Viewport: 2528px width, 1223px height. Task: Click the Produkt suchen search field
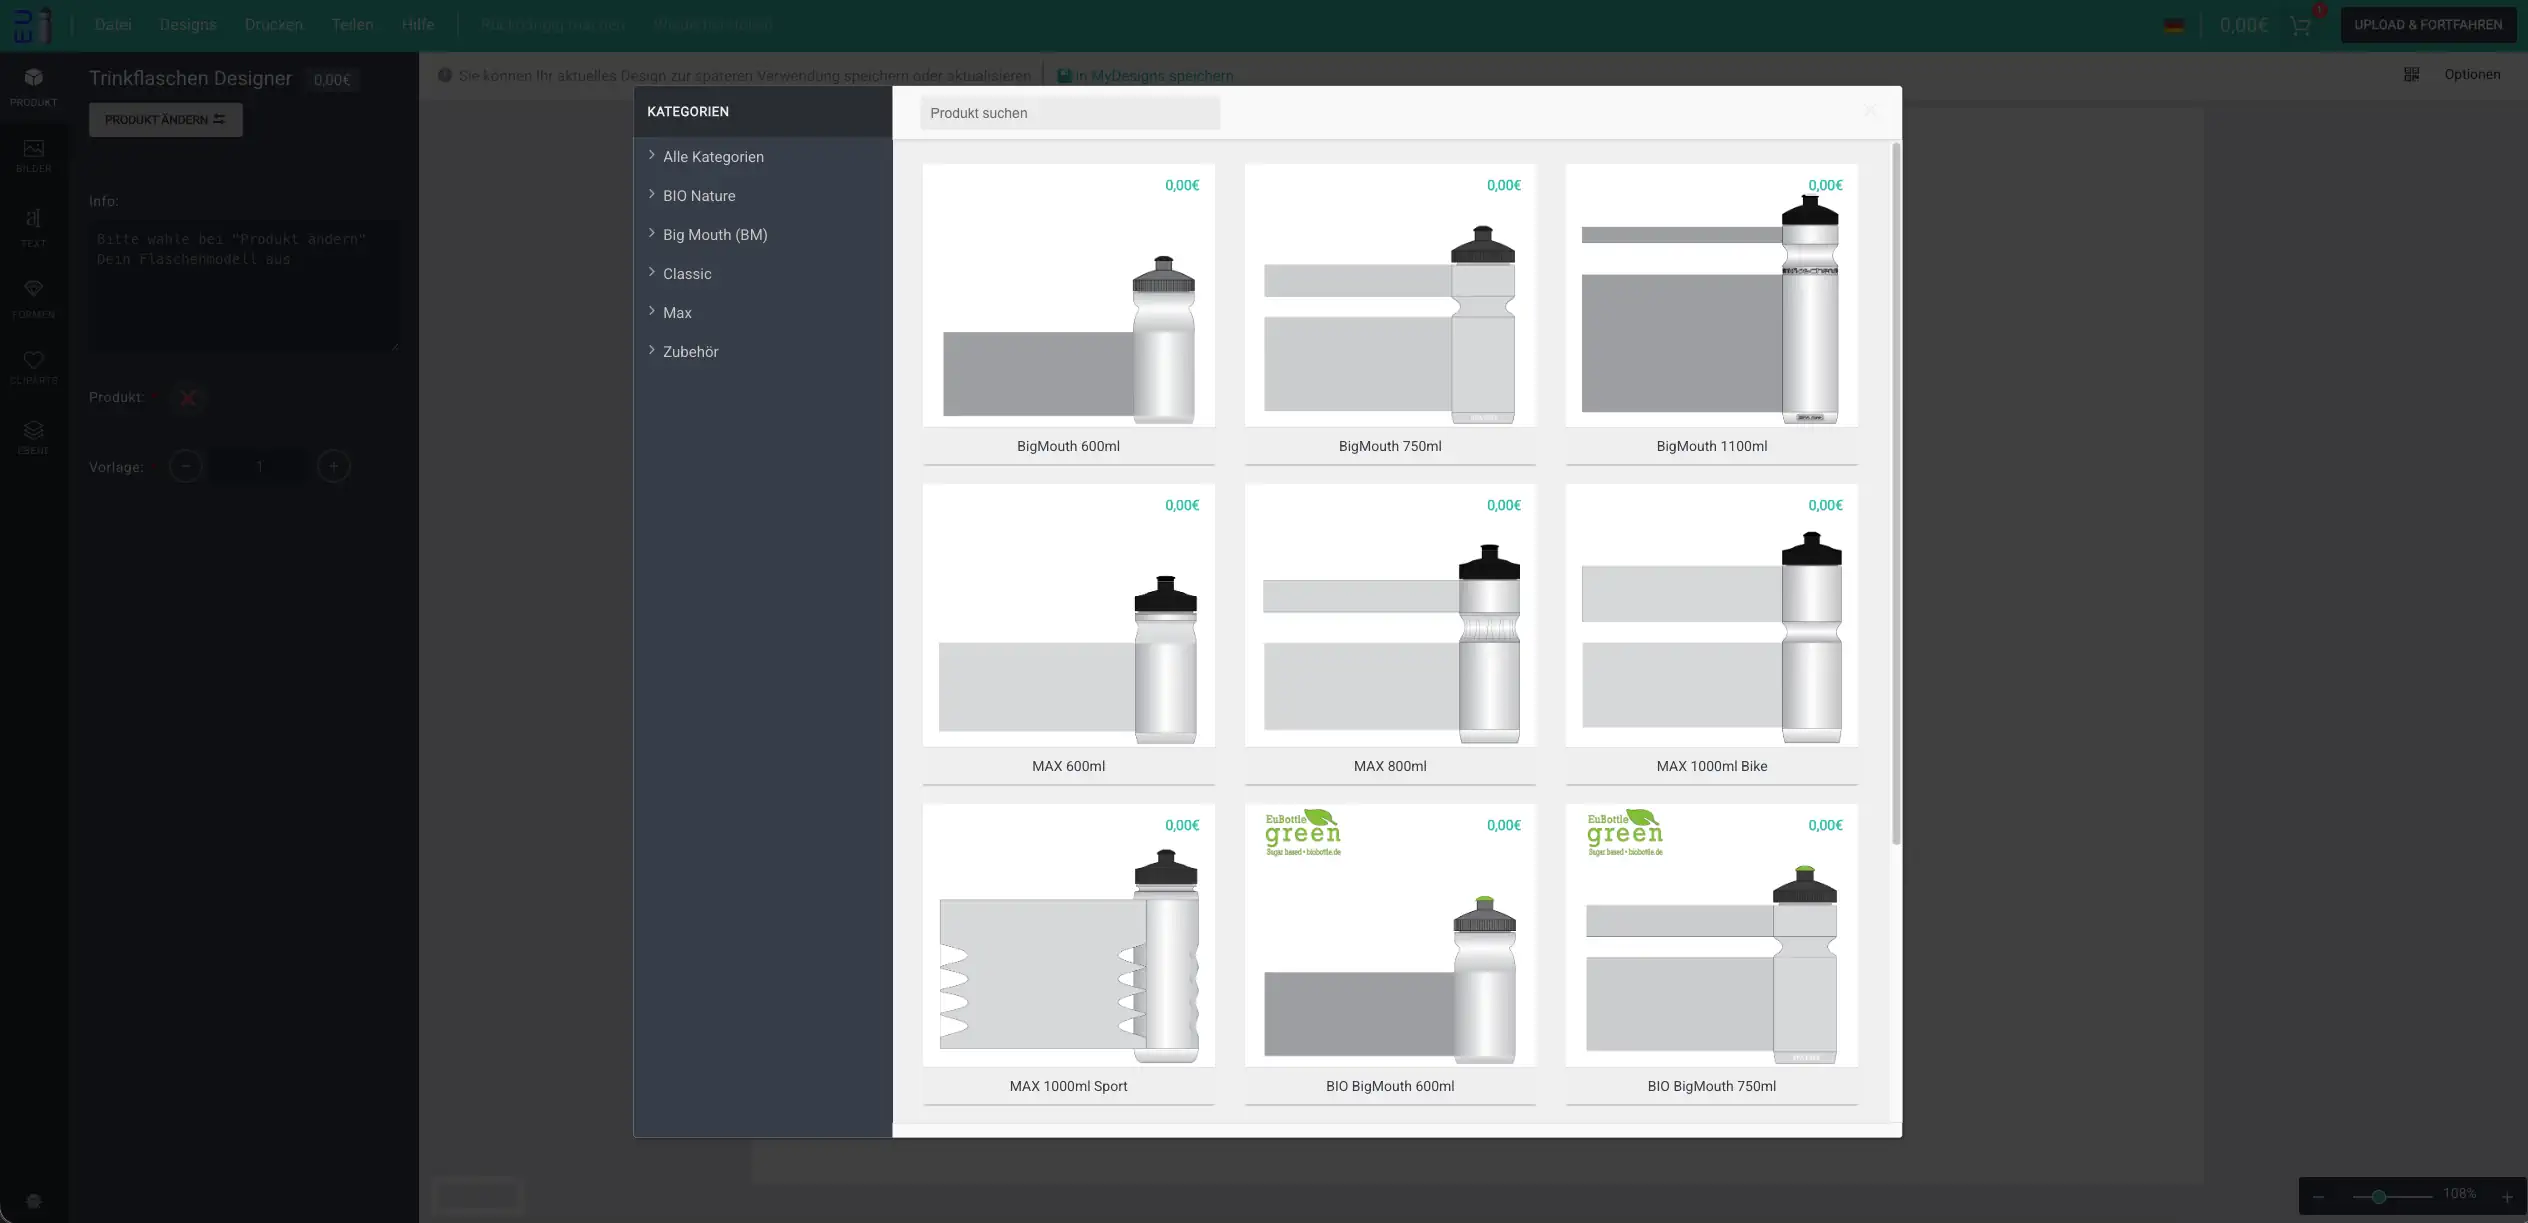(1069, 113)
